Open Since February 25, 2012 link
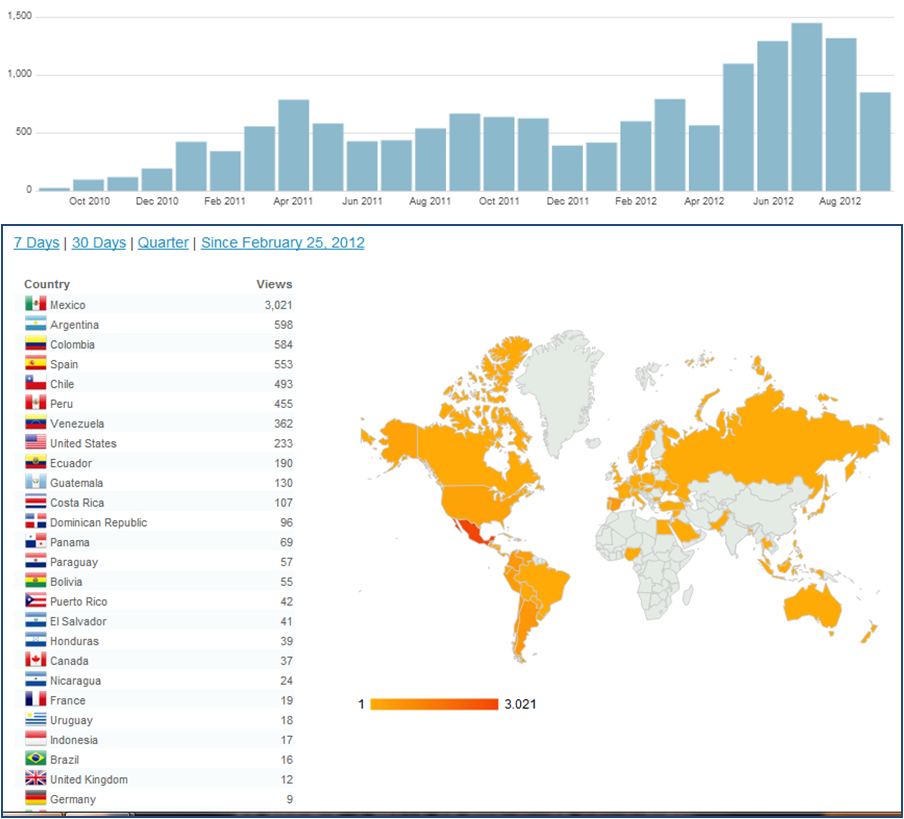Viewport: 904px width, 819px height. 282,243
